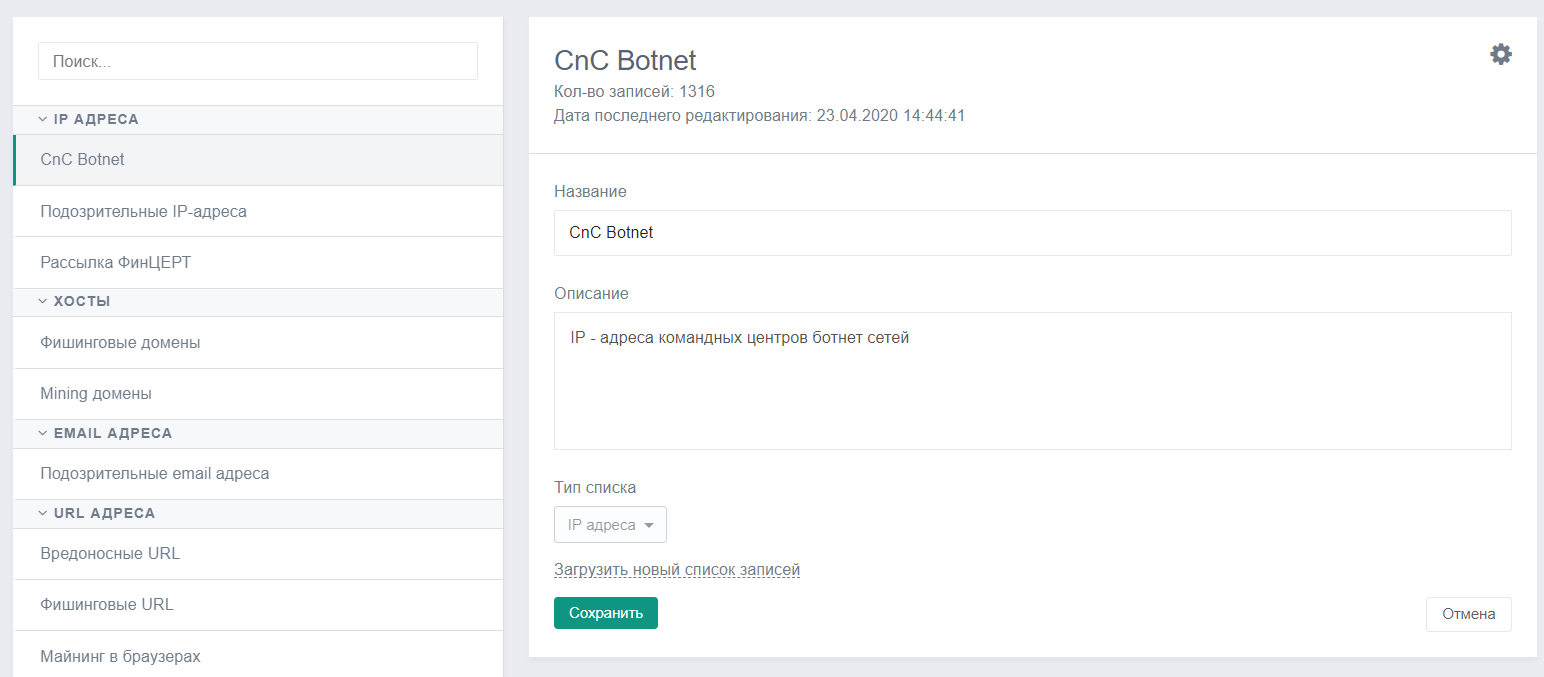Click the Отмена button
This screenshot has width=1544, height=677.
tap(1468, 614)
